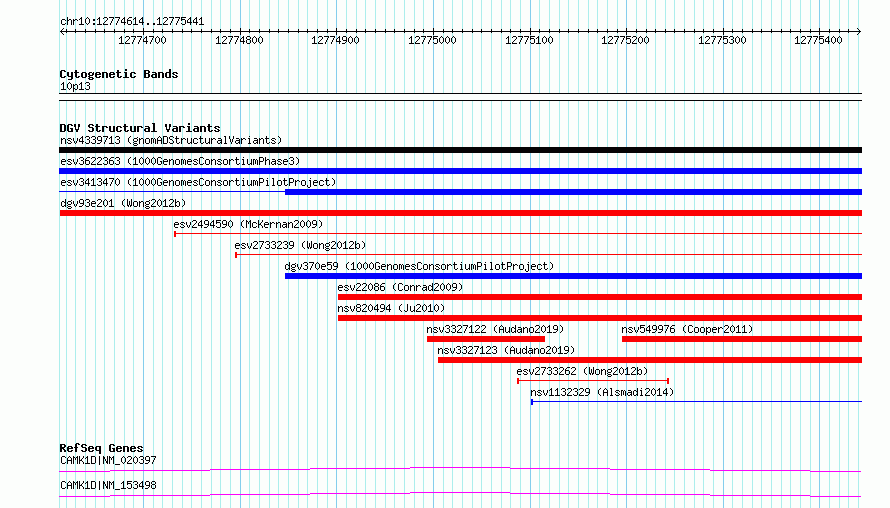
Task: Click the thin red esv2733239 line
Action: 548,255
